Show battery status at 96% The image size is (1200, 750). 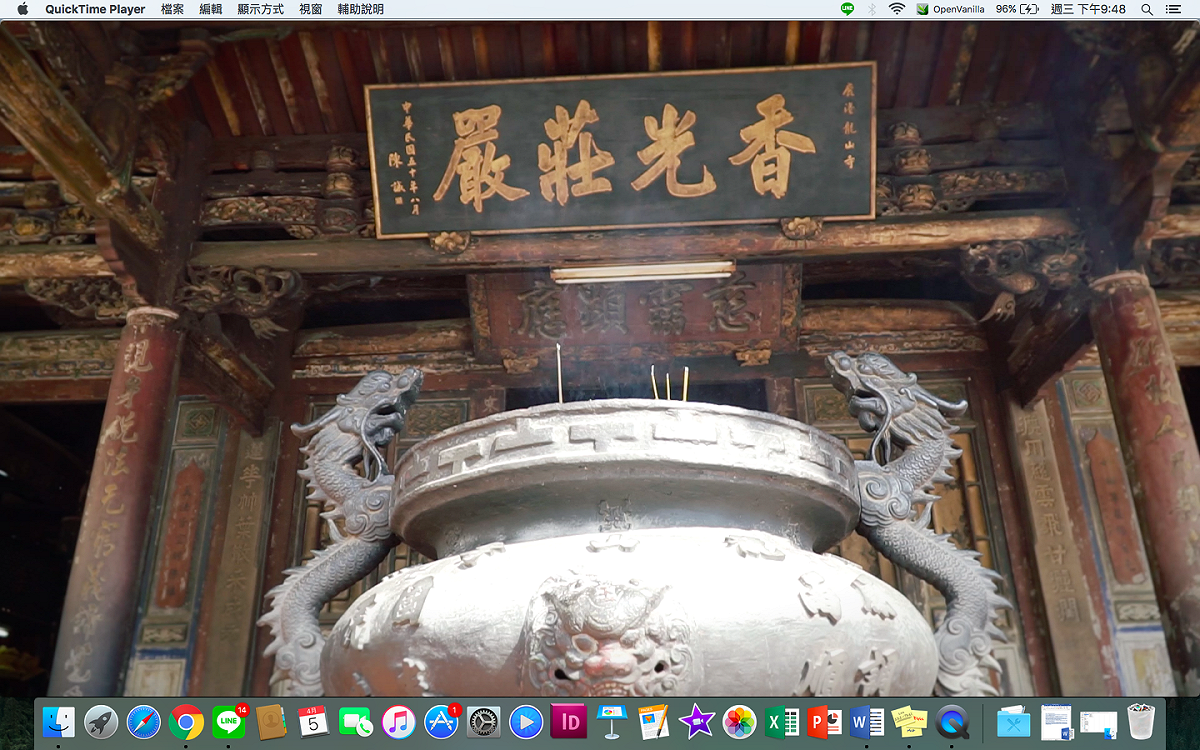tap(1016, 9)
